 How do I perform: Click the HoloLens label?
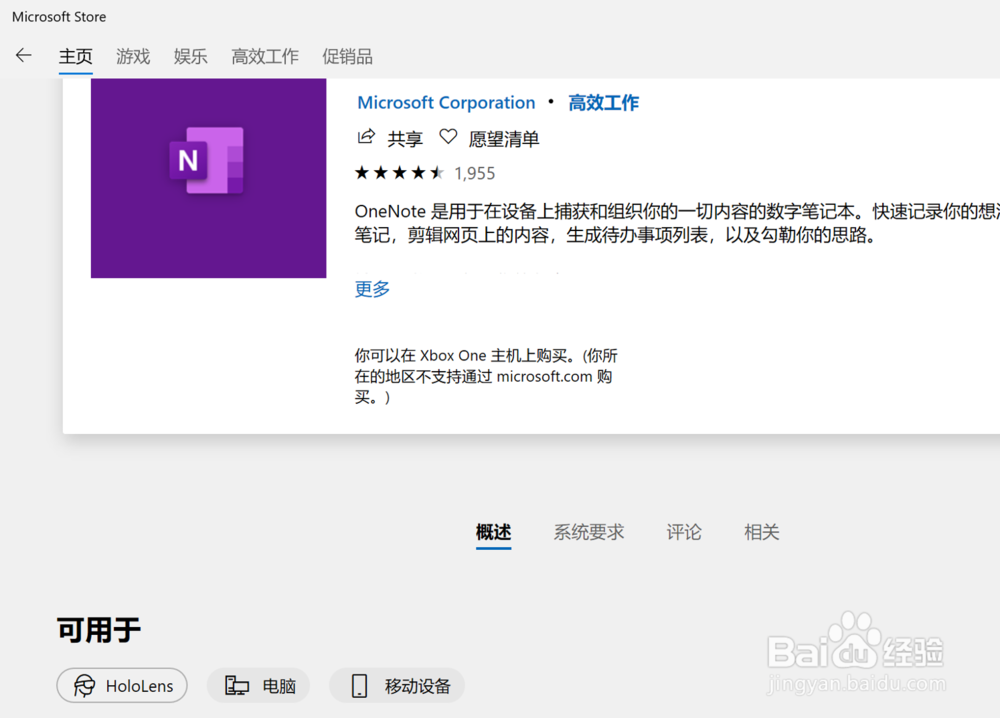(x=140, y=686)
